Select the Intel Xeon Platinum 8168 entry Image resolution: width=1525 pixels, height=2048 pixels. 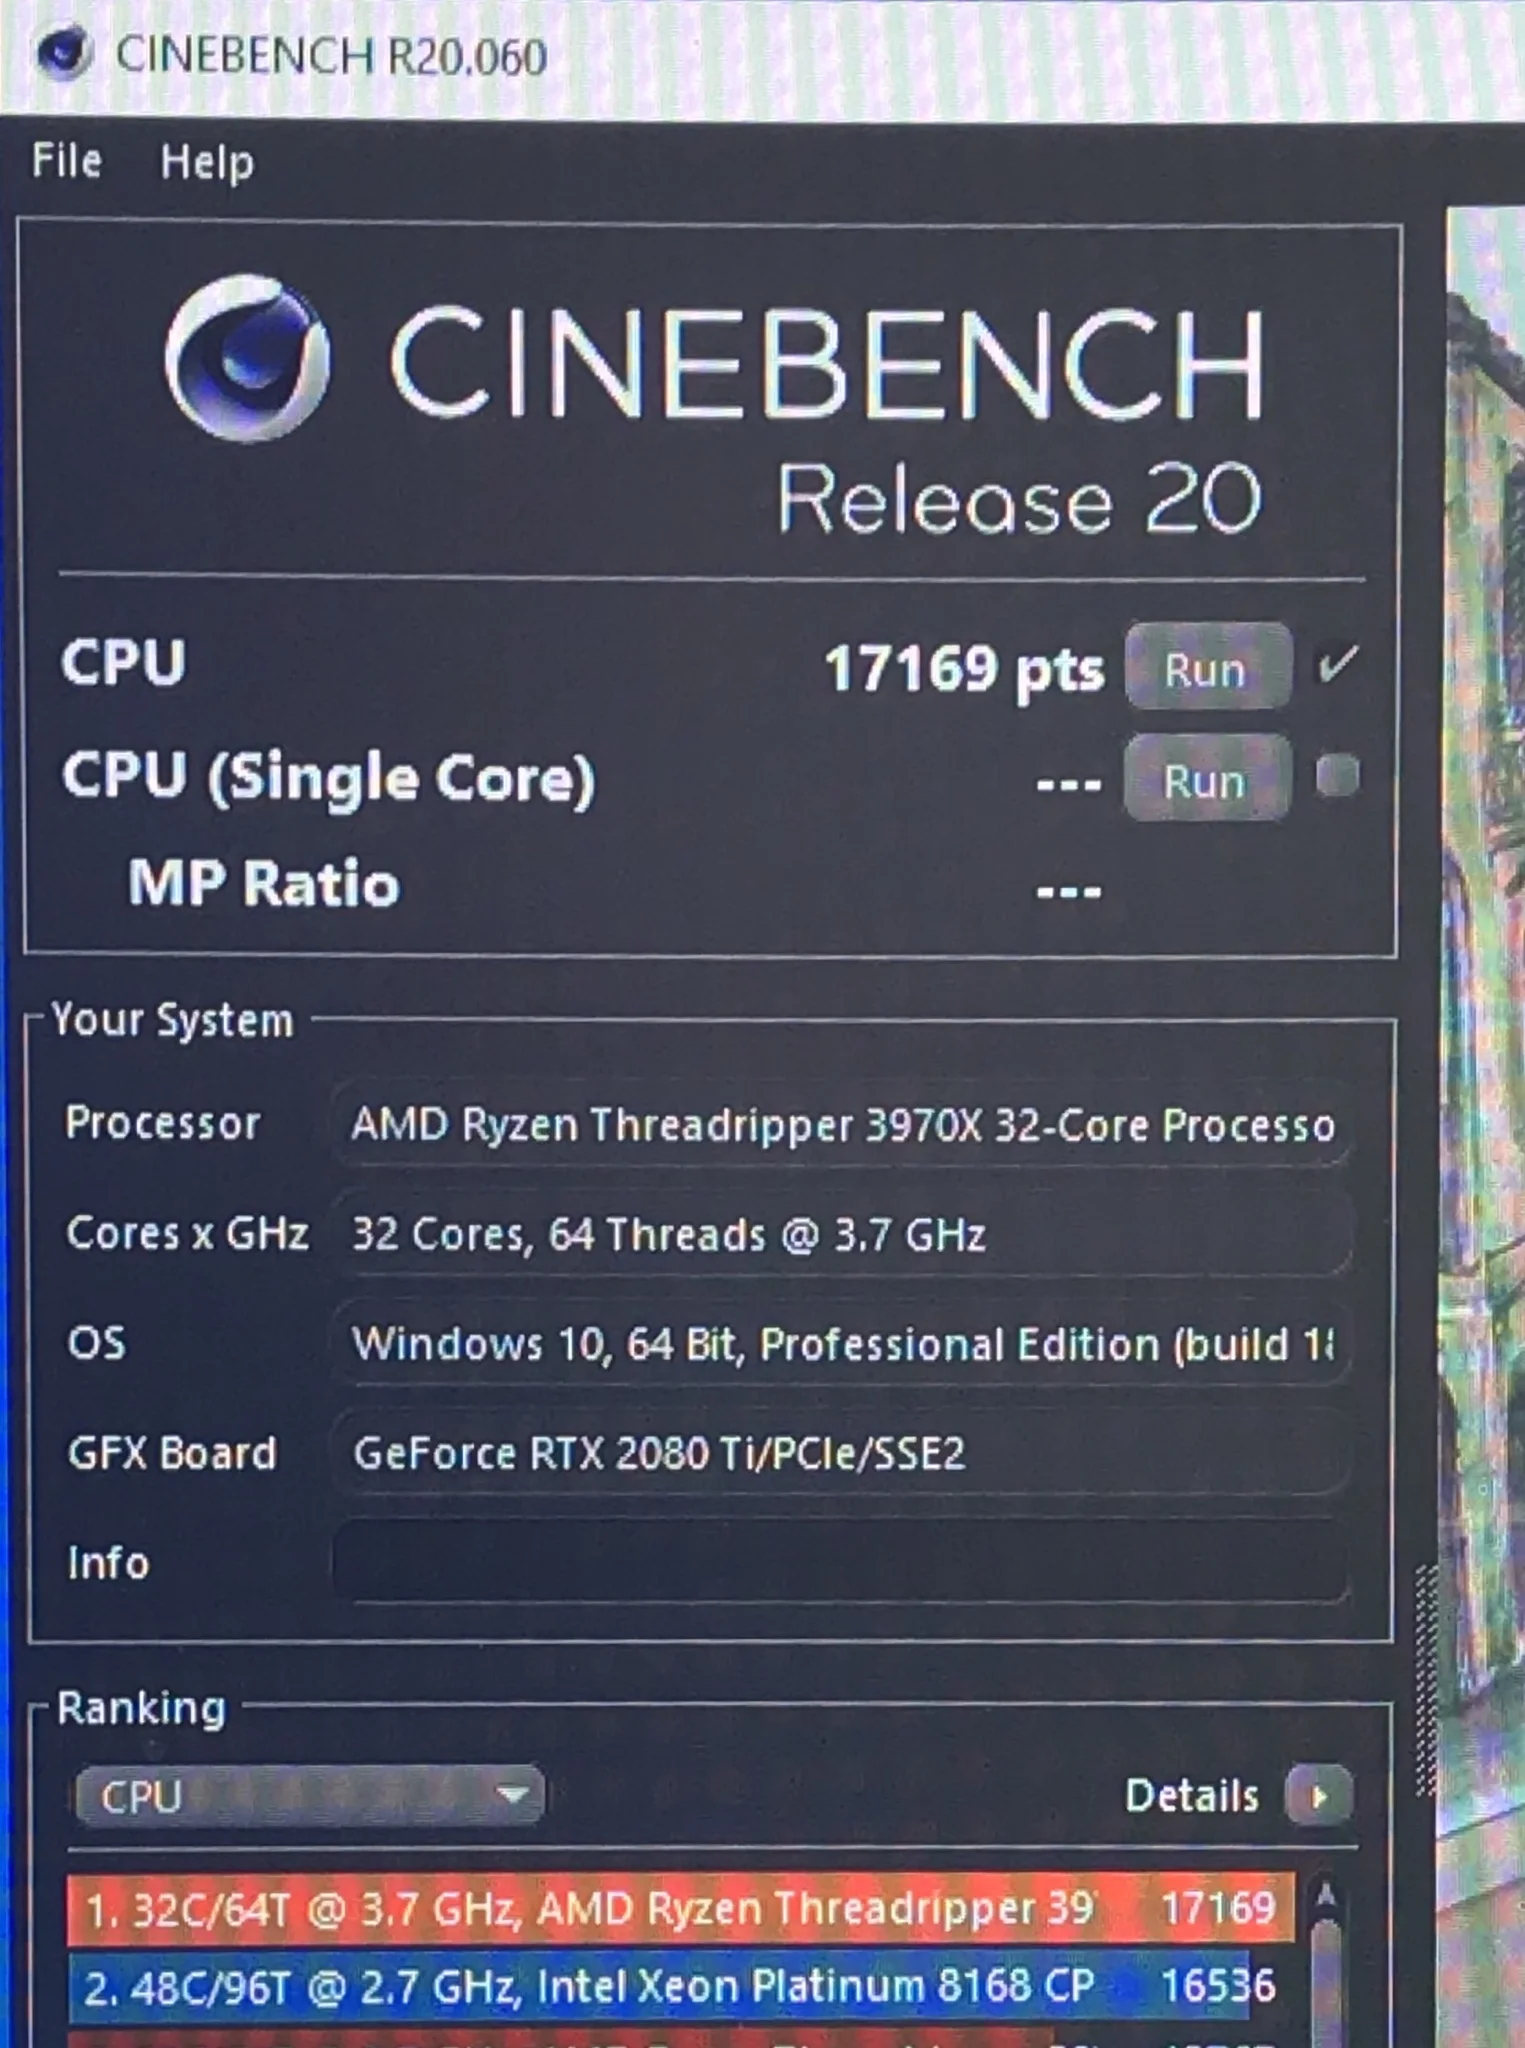point(680,1986)
